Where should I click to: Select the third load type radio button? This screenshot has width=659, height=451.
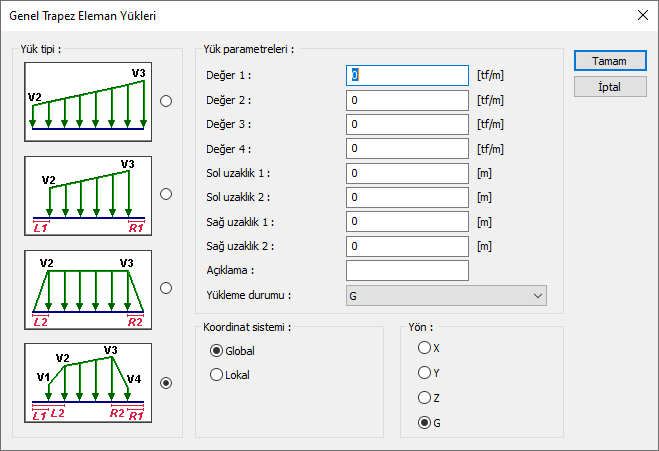166,288
